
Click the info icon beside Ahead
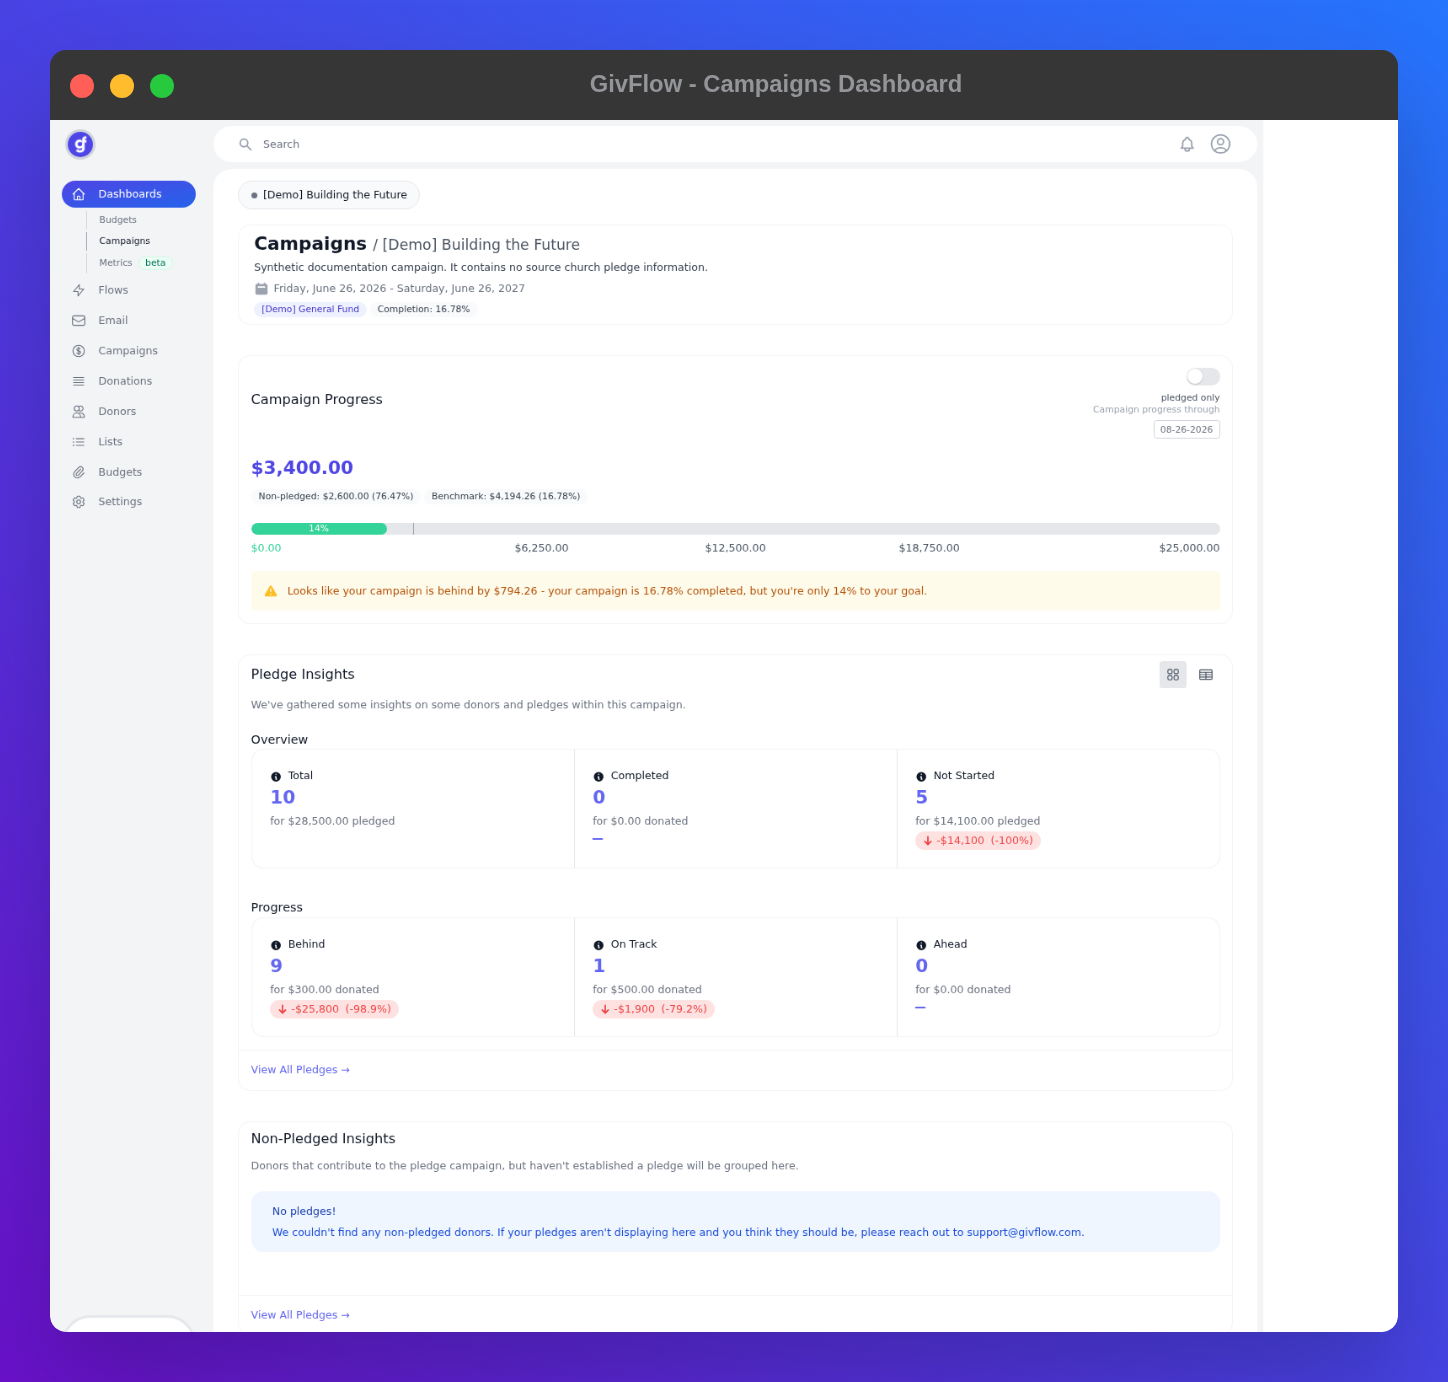(921, 945)
